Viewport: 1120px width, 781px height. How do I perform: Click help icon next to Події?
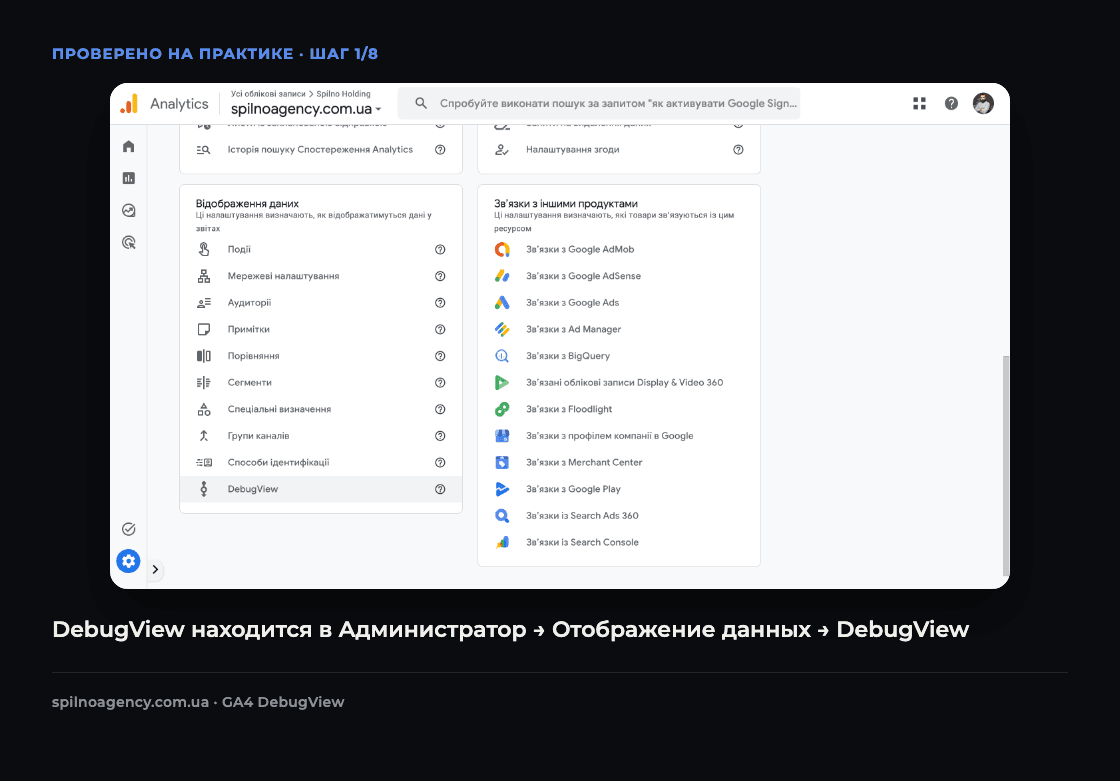click(x=440, y=249)
